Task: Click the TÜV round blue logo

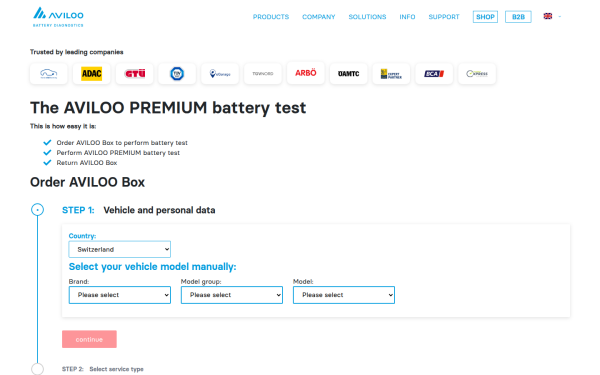Action: tap(177, 73)
